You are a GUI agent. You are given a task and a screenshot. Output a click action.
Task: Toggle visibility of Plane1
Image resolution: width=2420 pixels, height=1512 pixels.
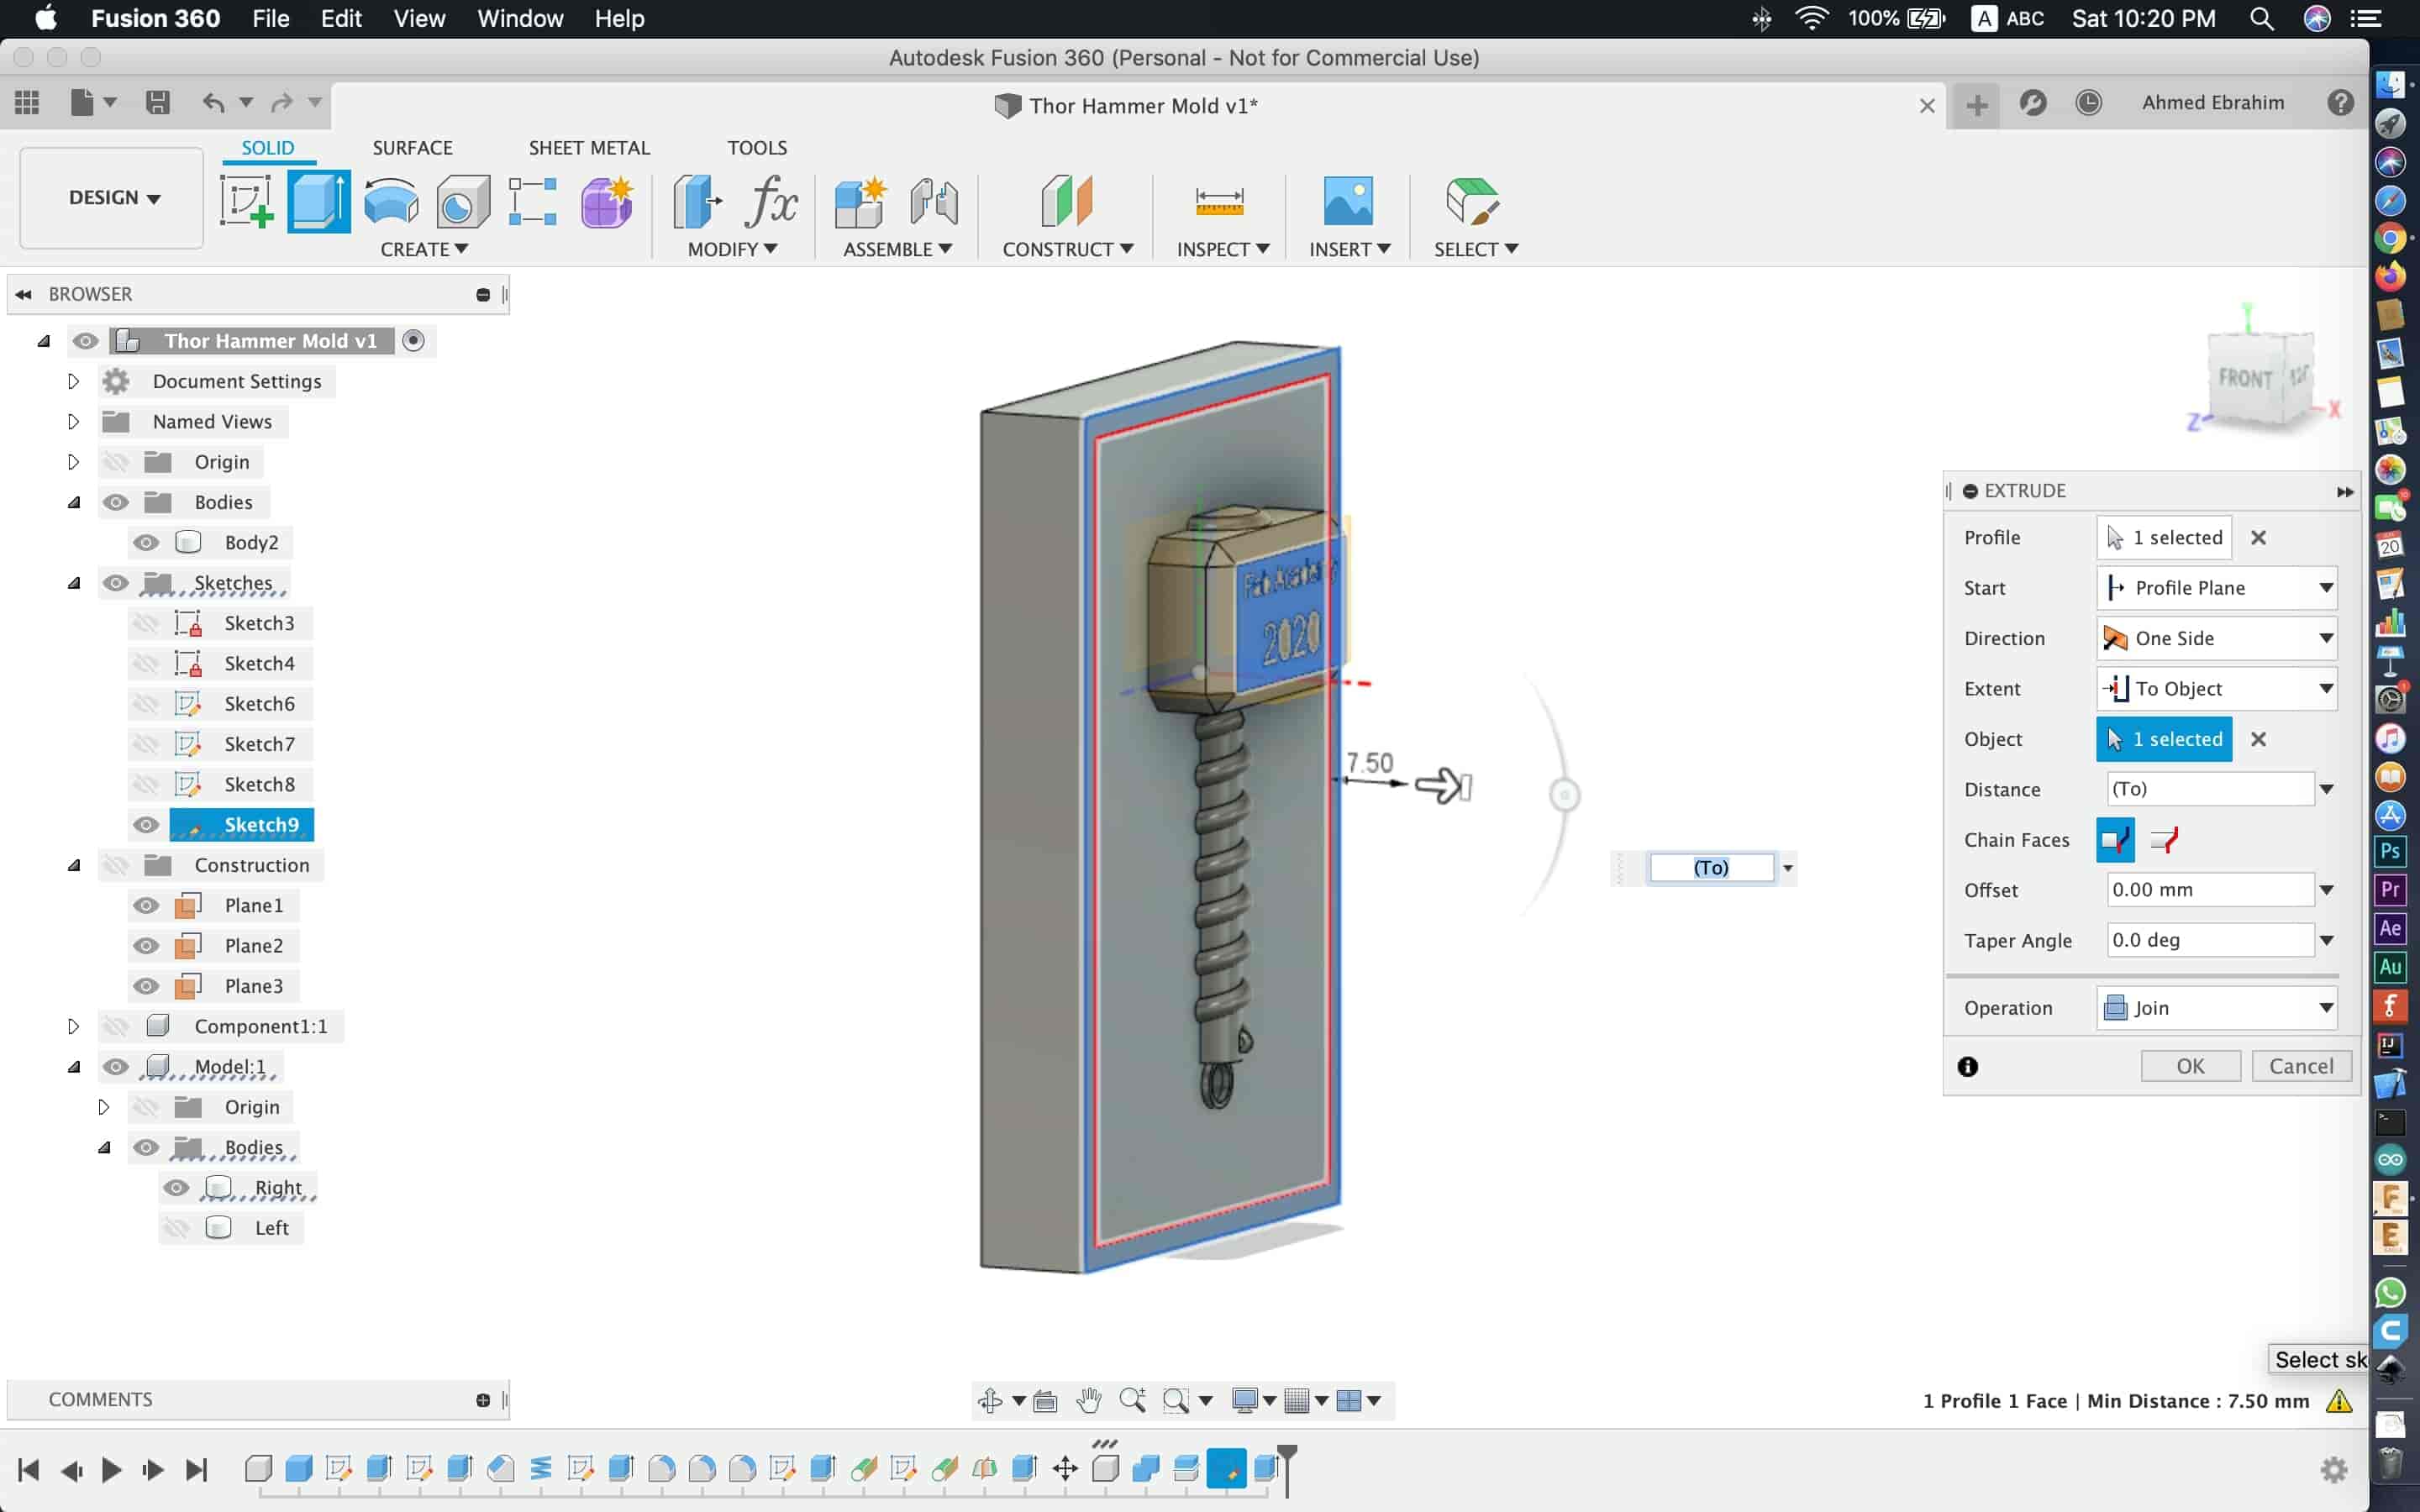[146, 905]
